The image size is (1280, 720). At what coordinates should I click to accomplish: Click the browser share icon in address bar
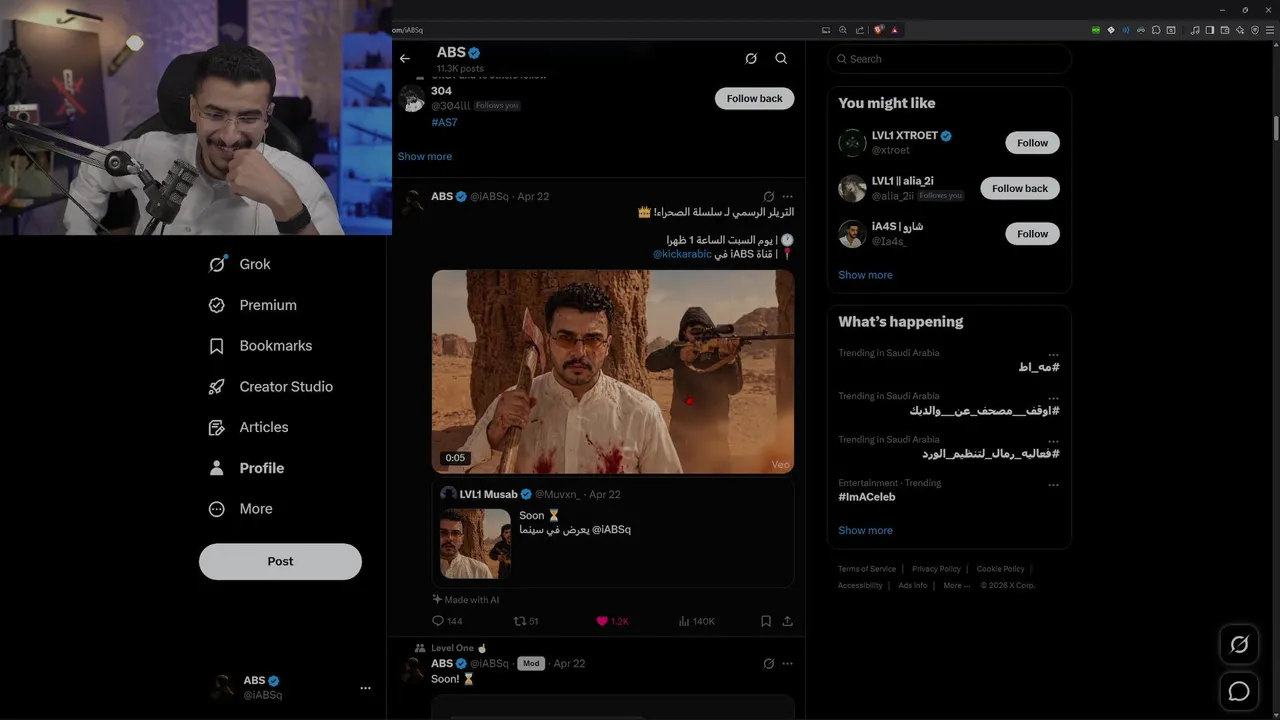pyautogui.click(x=859, y=30)
